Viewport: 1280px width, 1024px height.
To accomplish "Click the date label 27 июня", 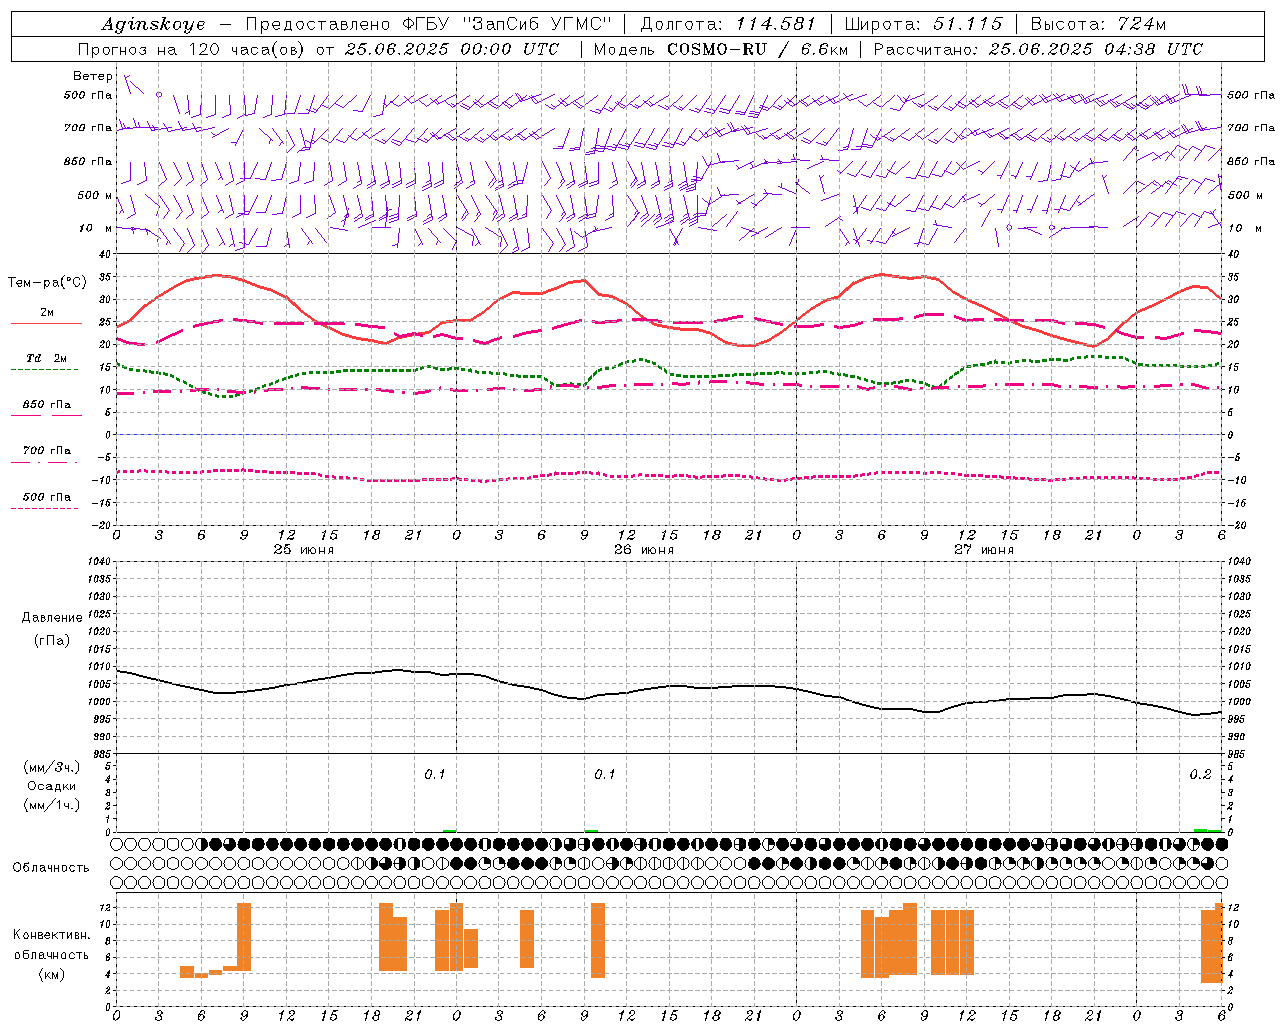I will 983,549.
